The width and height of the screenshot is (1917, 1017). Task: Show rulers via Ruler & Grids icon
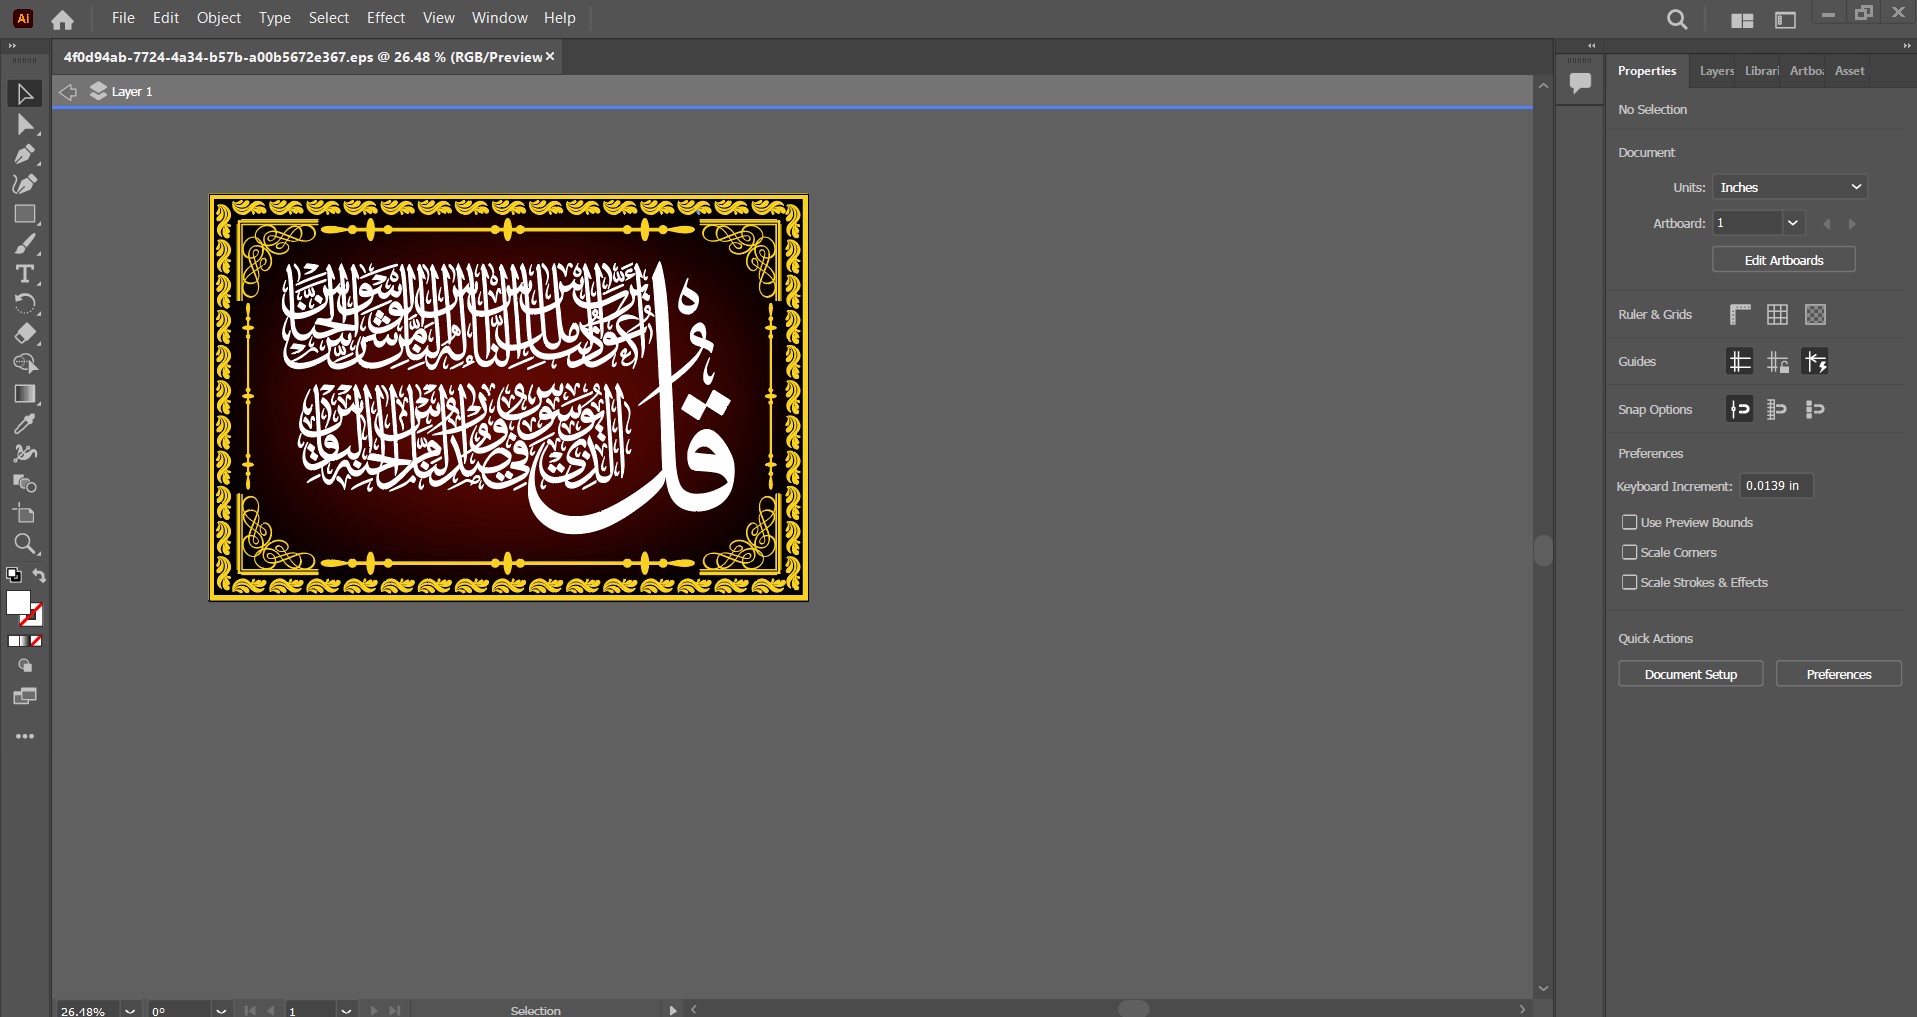click(1740, 315)
